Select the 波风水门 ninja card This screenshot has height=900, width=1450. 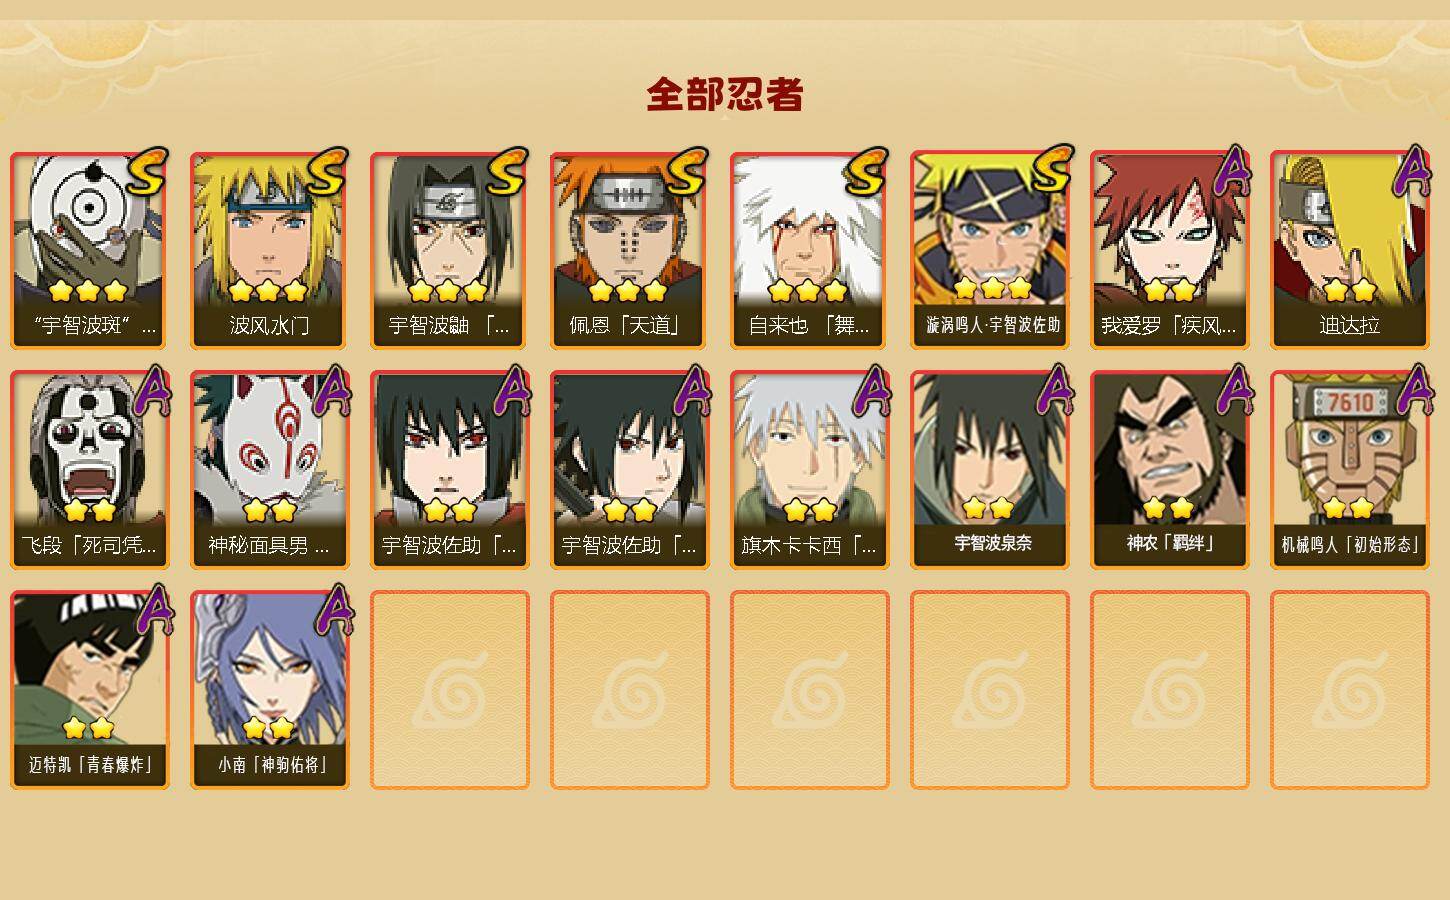click(x=269, y=250)
